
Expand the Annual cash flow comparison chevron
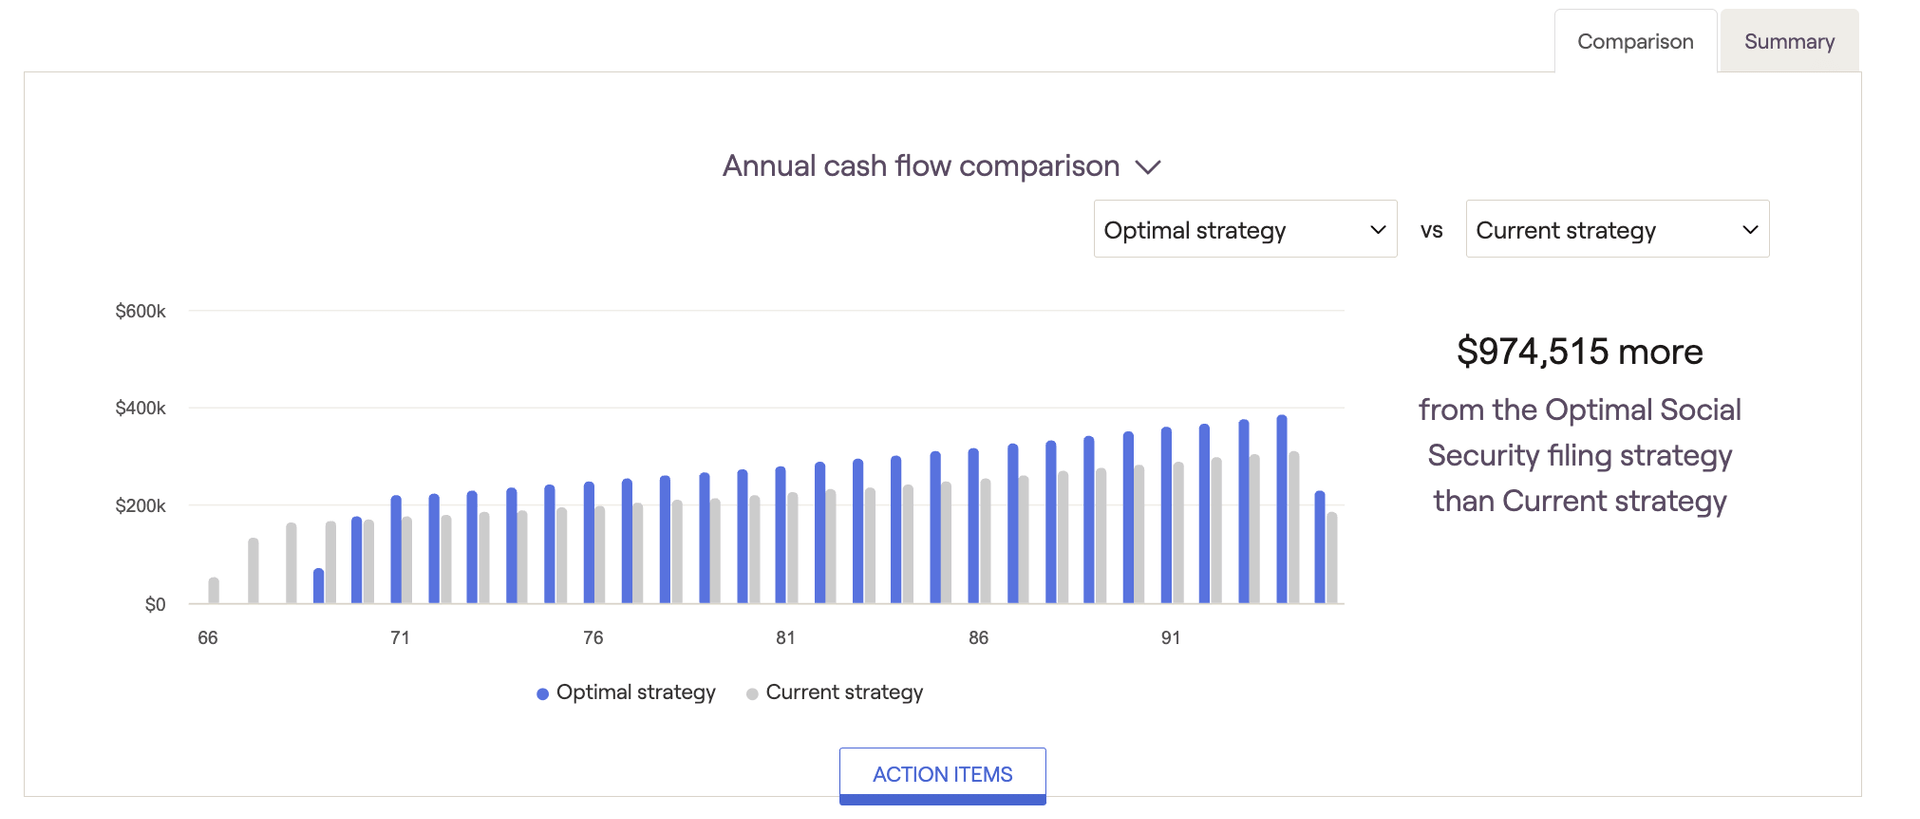tap(1148, 167)
